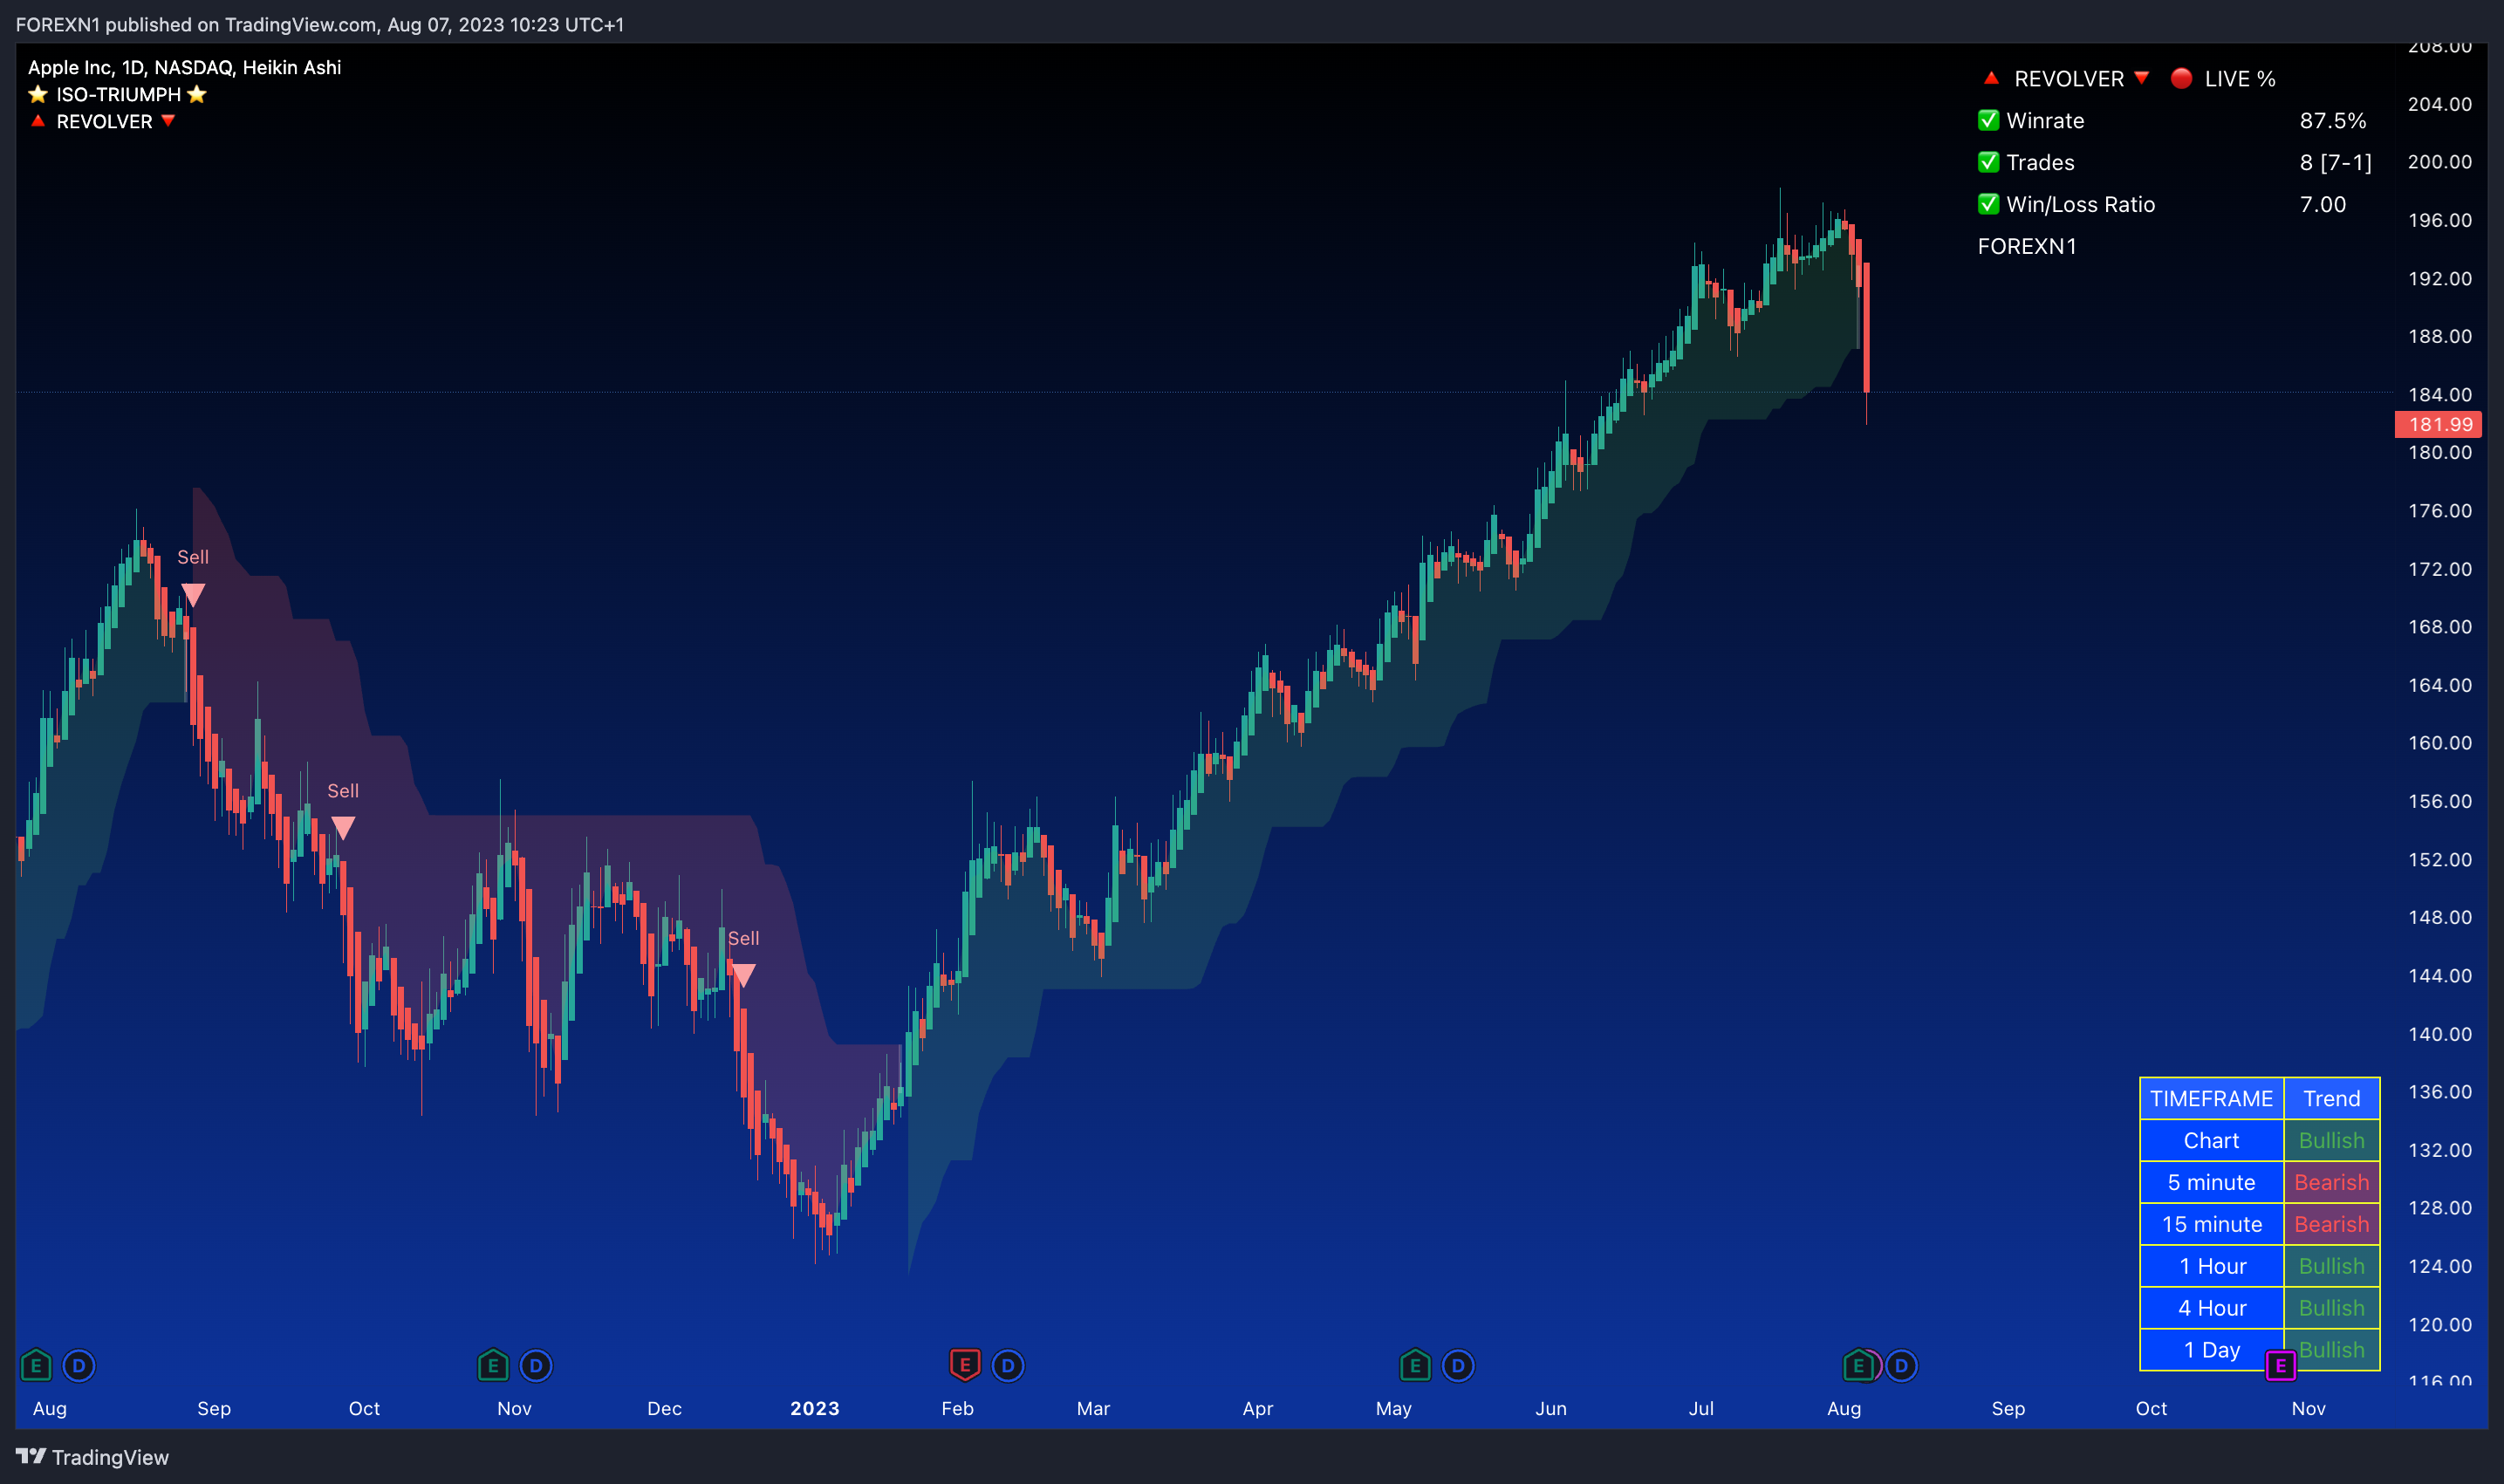The width and height of the screenshot is (2504, 1484).
Task: Click the Bullish cell in the Chart row
Action: (x=2331, y=1140)
